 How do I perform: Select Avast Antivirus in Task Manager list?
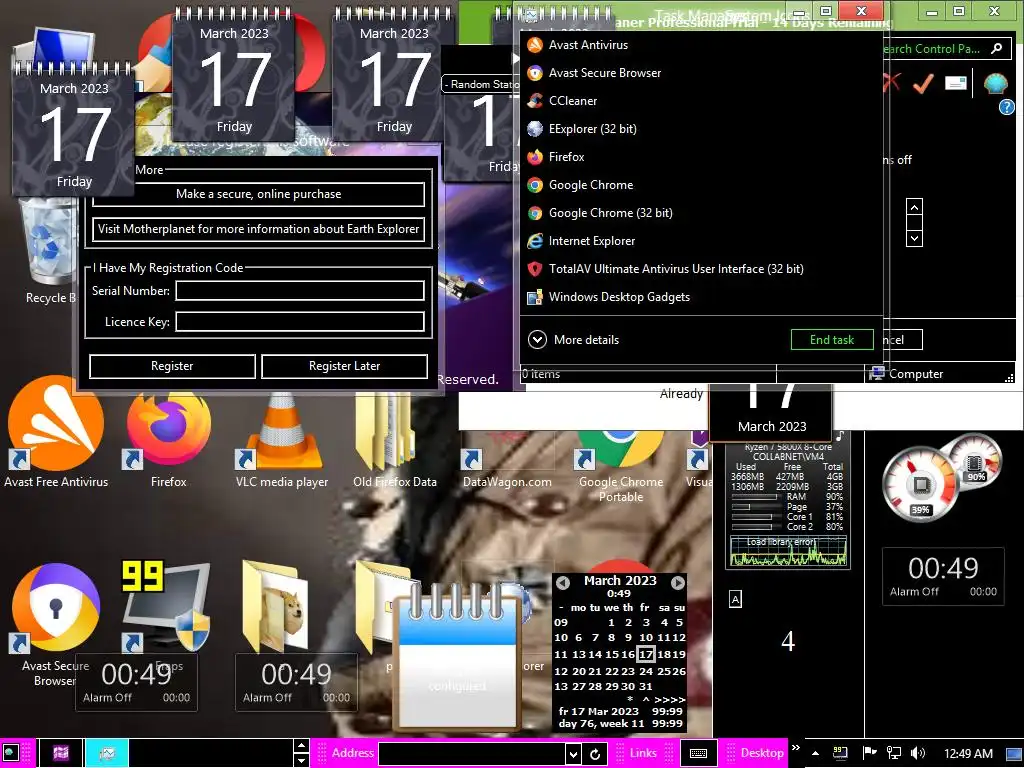point(701,45)
